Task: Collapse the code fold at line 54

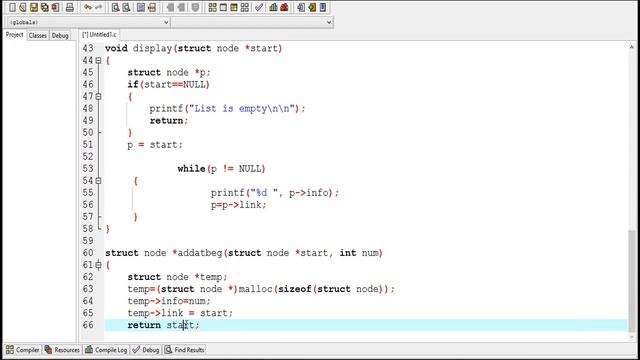Action: point(98,180)
